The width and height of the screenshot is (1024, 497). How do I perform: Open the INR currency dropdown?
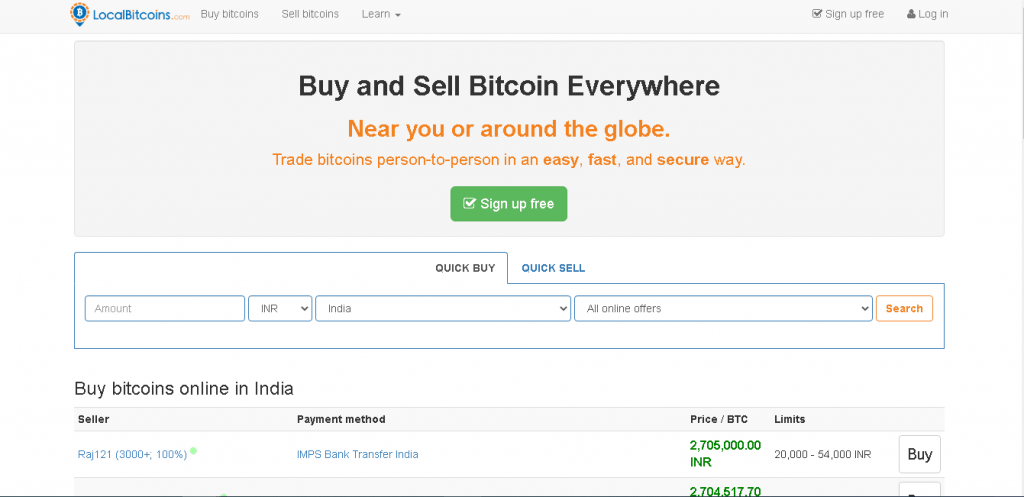click(280, 309)
